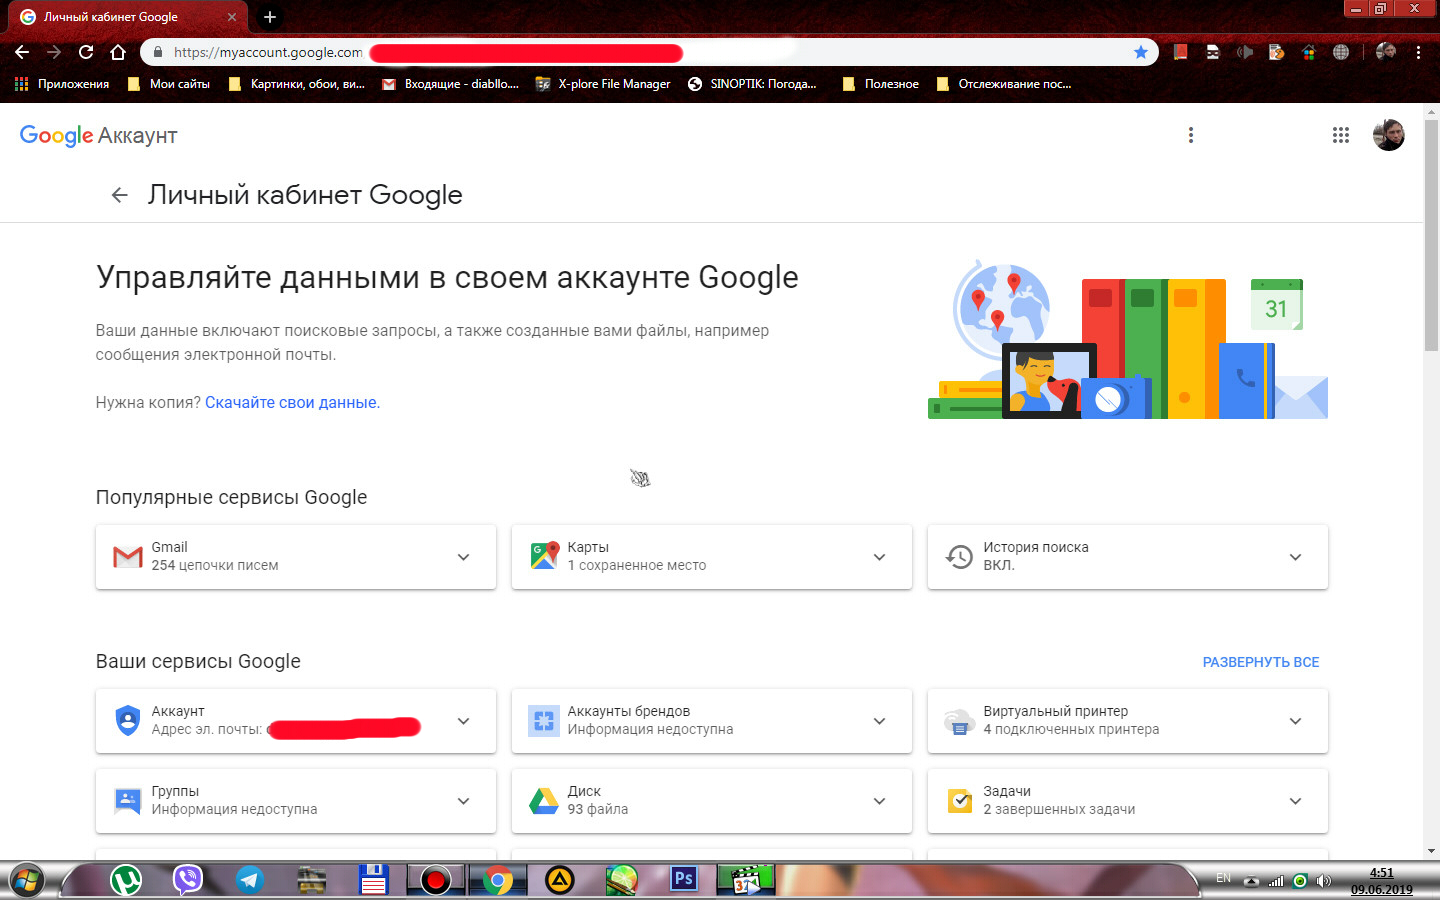
Task: Click РАЗВЕРНУТЬ ВСЕ
Action: [x=1261, y=662]
